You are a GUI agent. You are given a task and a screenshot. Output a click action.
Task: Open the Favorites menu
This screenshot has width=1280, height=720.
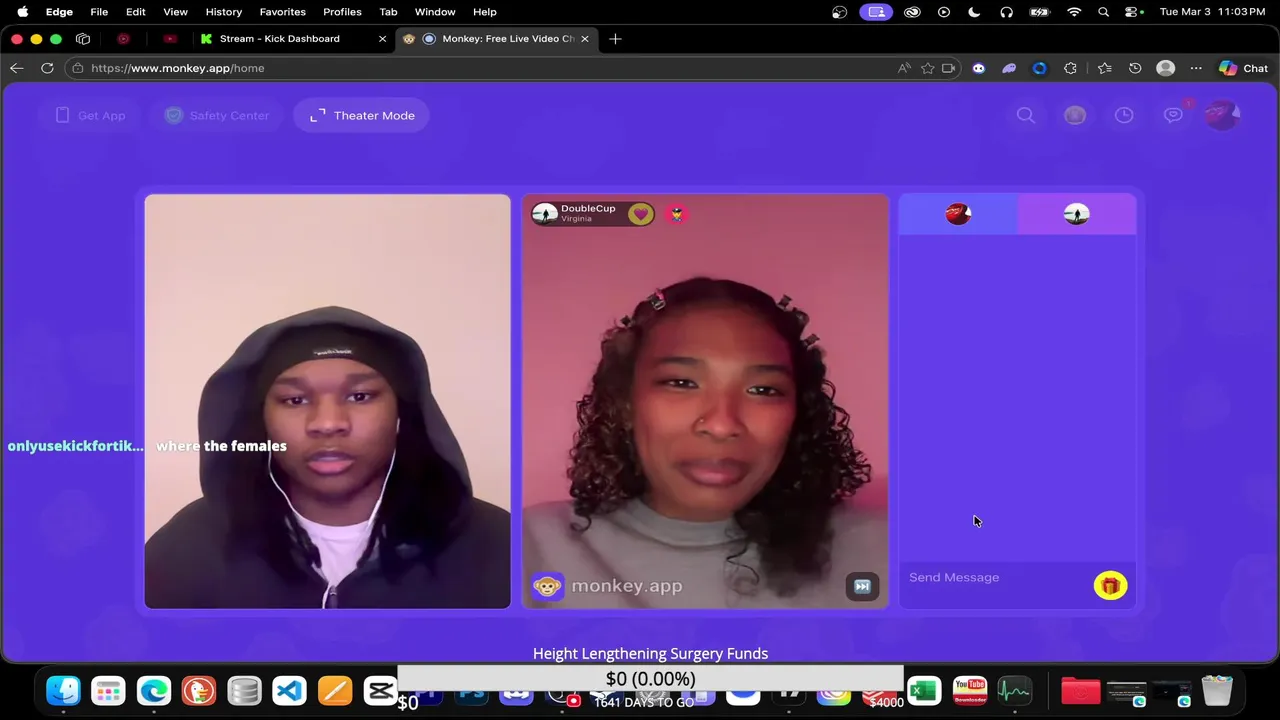coord(282,12)
